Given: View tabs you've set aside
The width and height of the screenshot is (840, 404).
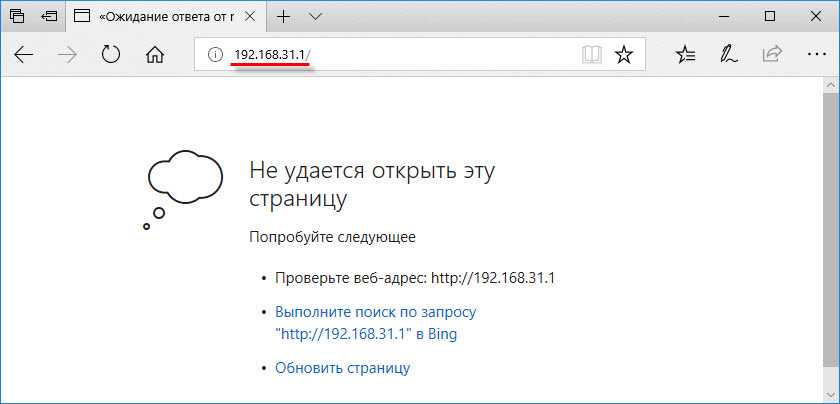Looking at the screenshot, I should tap(17, 17).
